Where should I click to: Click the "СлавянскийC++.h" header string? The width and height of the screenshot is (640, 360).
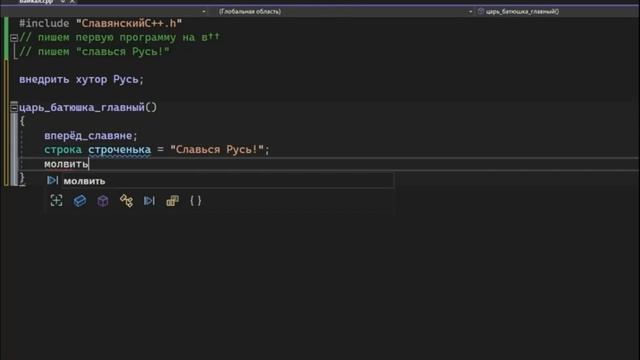pos(129,24)
